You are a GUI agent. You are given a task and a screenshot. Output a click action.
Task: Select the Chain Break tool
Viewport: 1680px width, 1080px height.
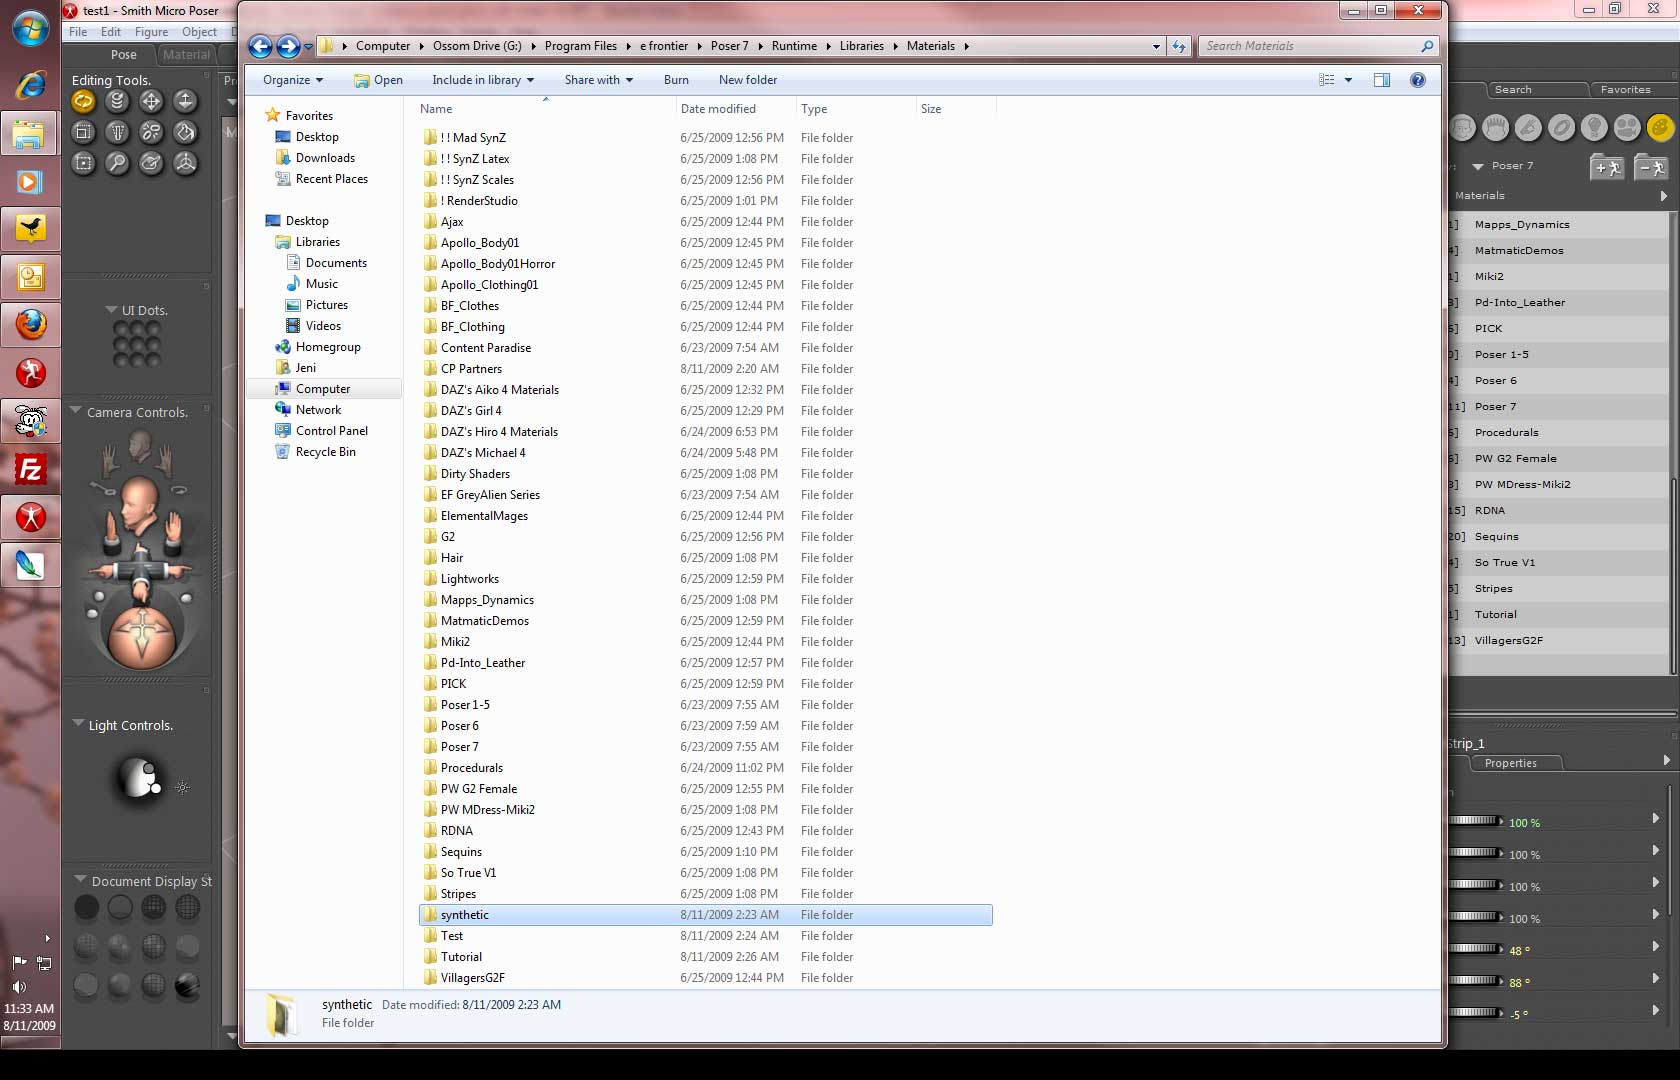click(x=151, y=132)
